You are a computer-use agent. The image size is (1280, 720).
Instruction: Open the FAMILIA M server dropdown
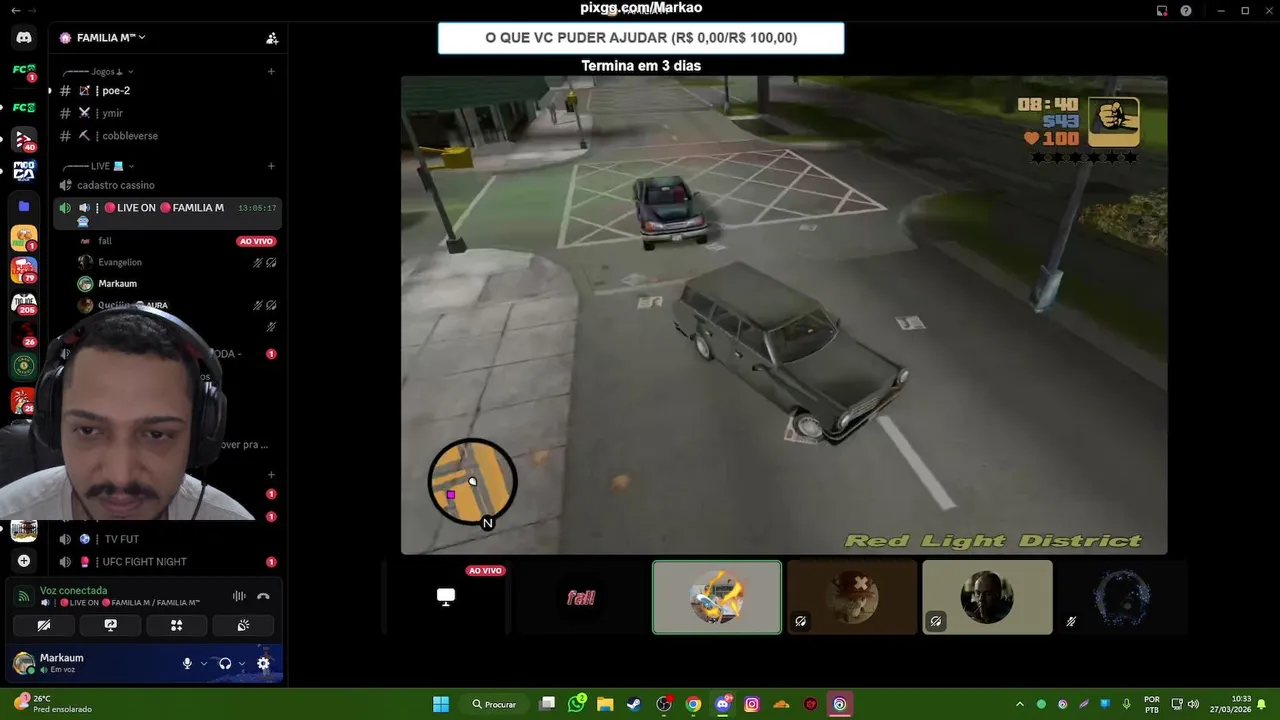click(110, 38)
